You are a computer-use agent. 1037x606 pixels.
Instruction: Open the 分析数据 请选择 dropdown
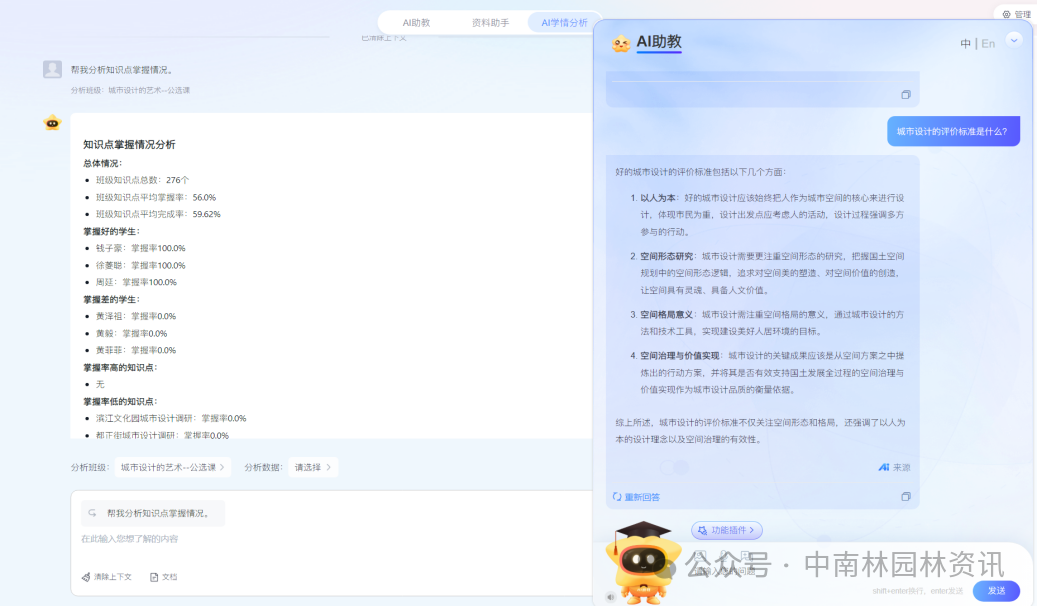pos(313,467)
